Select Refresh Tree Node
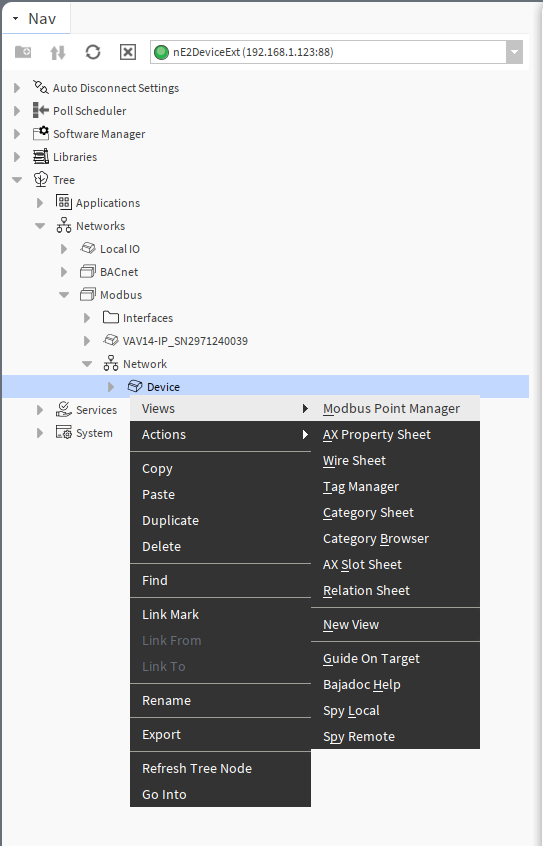This screenshot has width=543, height=846. [220, 768]
